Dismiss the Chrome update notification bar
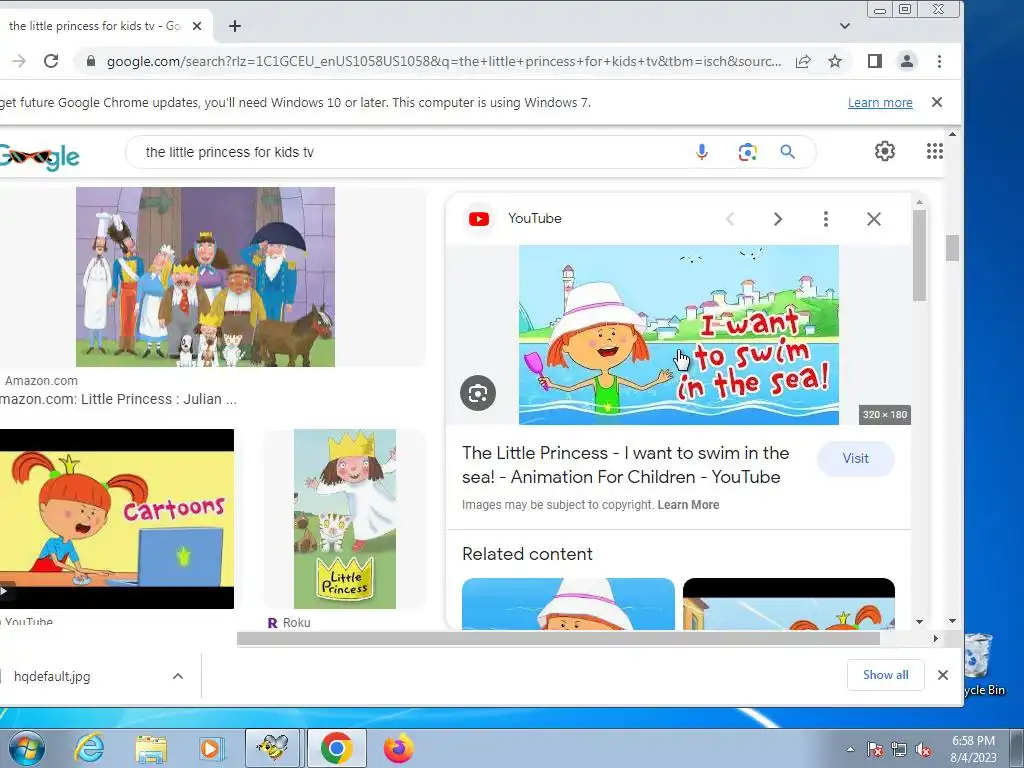Viewport: 1024px width, 768px height. 936,102
